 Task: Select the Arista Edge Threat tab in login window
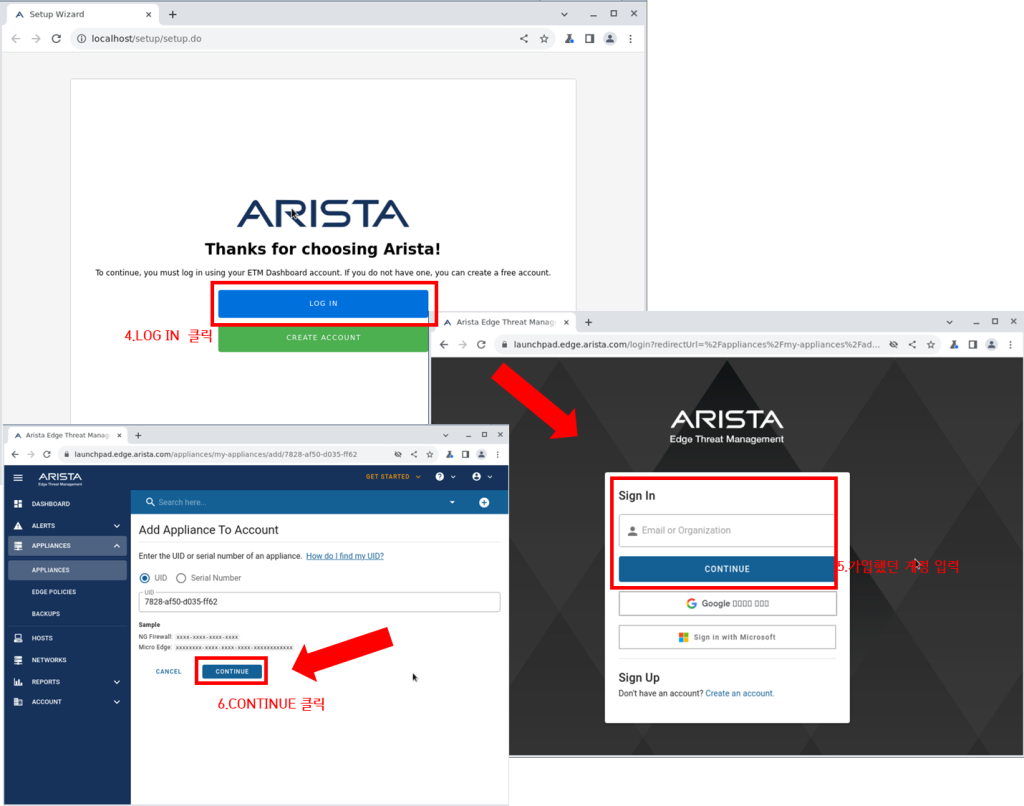point(507,322)
